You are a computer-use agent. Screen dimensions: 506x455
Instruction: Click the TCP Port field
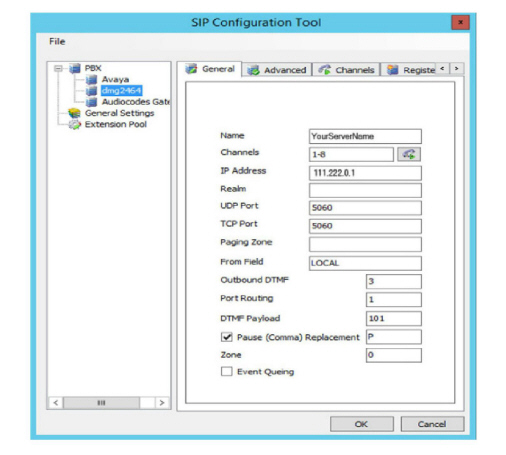(x=365, y=226)
